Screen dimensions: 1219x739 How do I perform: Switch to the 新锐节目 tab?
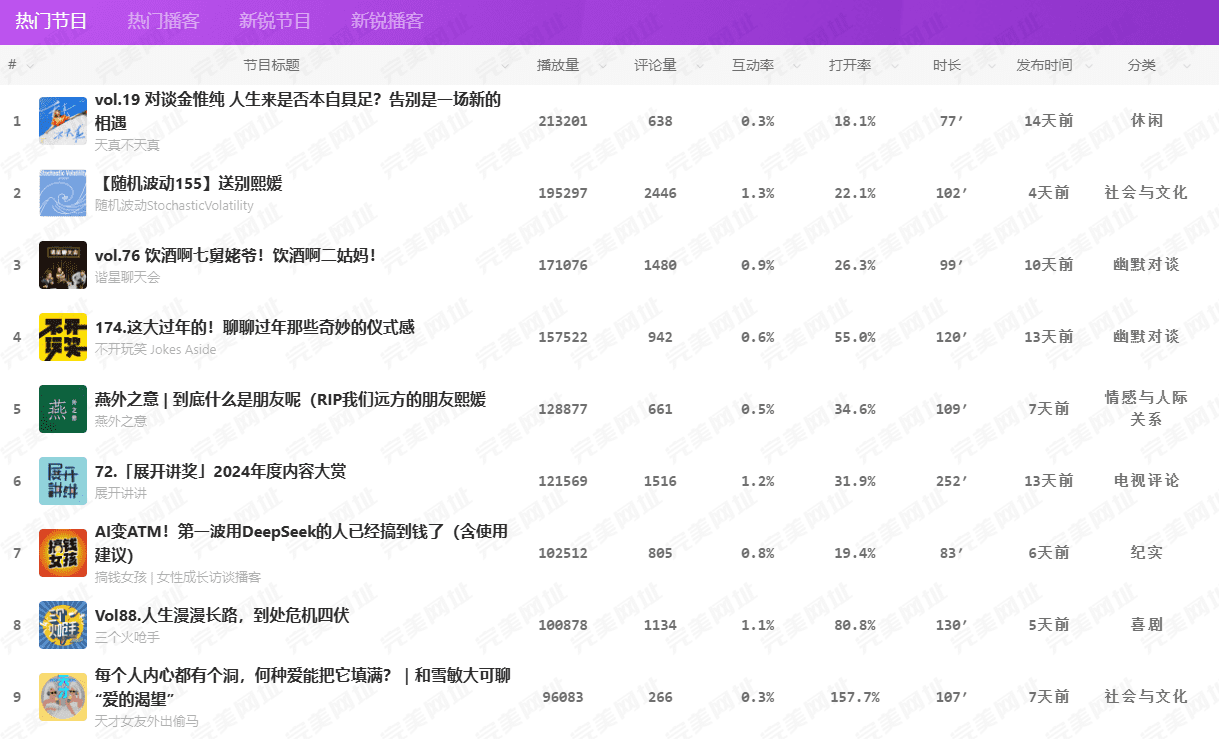275,21
